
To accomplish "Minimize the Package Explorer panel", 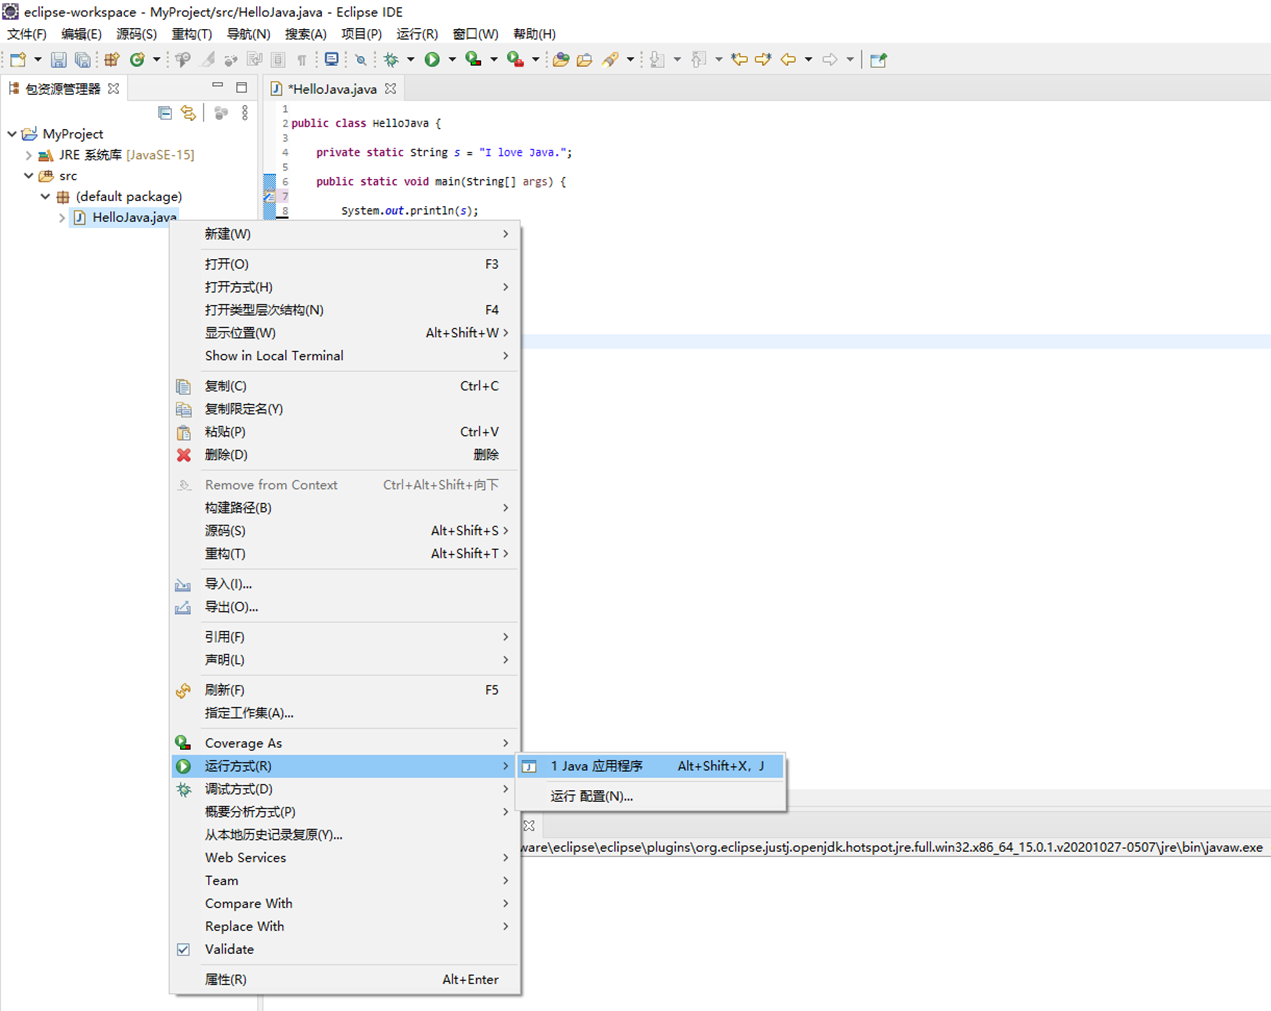I will click(x=217, y=87).
